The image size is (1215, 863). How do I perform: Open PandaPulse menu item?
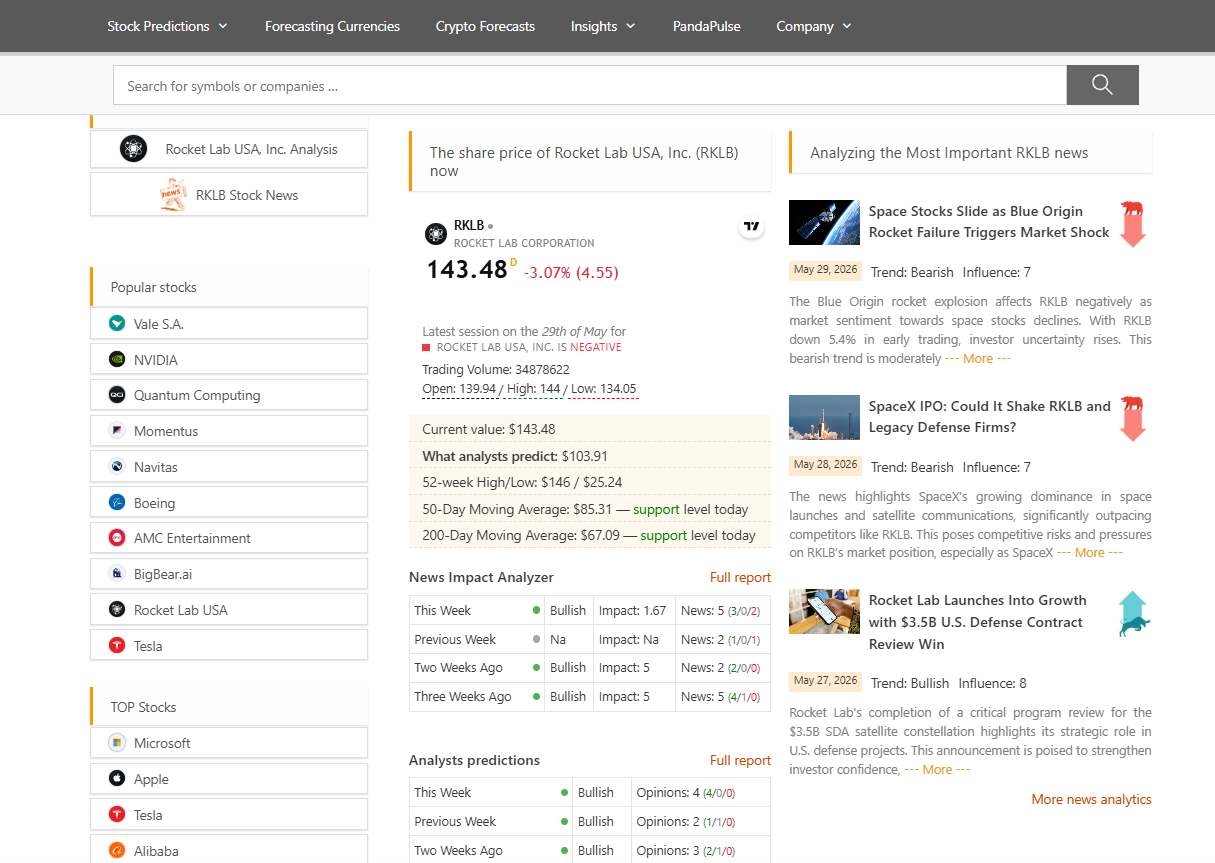point(707,26)
